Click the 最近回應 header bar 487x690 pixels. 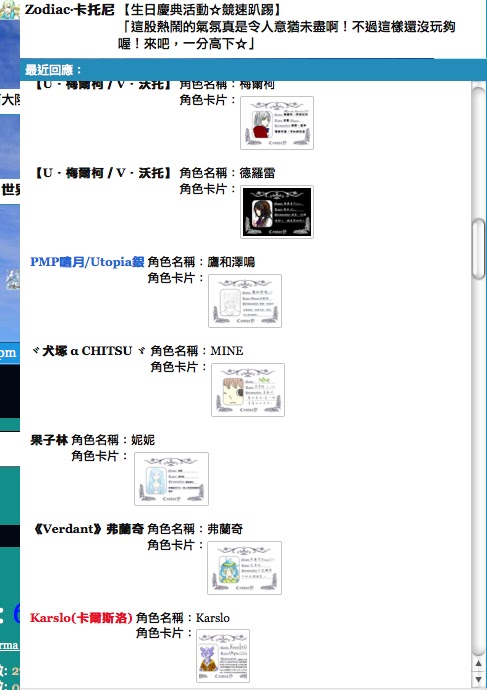253,70
